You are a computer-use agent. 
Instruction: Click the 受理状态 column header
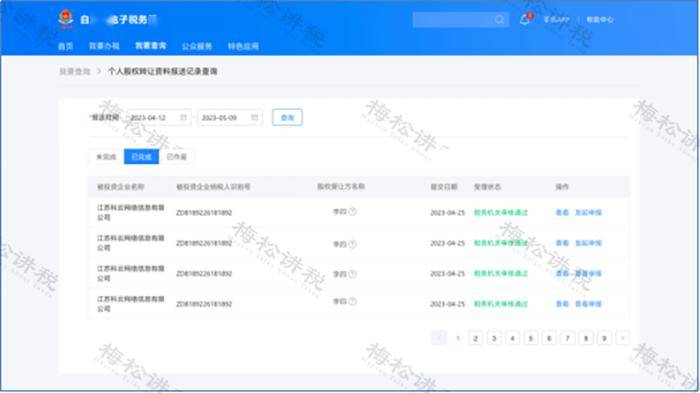(x=487, y=187)
